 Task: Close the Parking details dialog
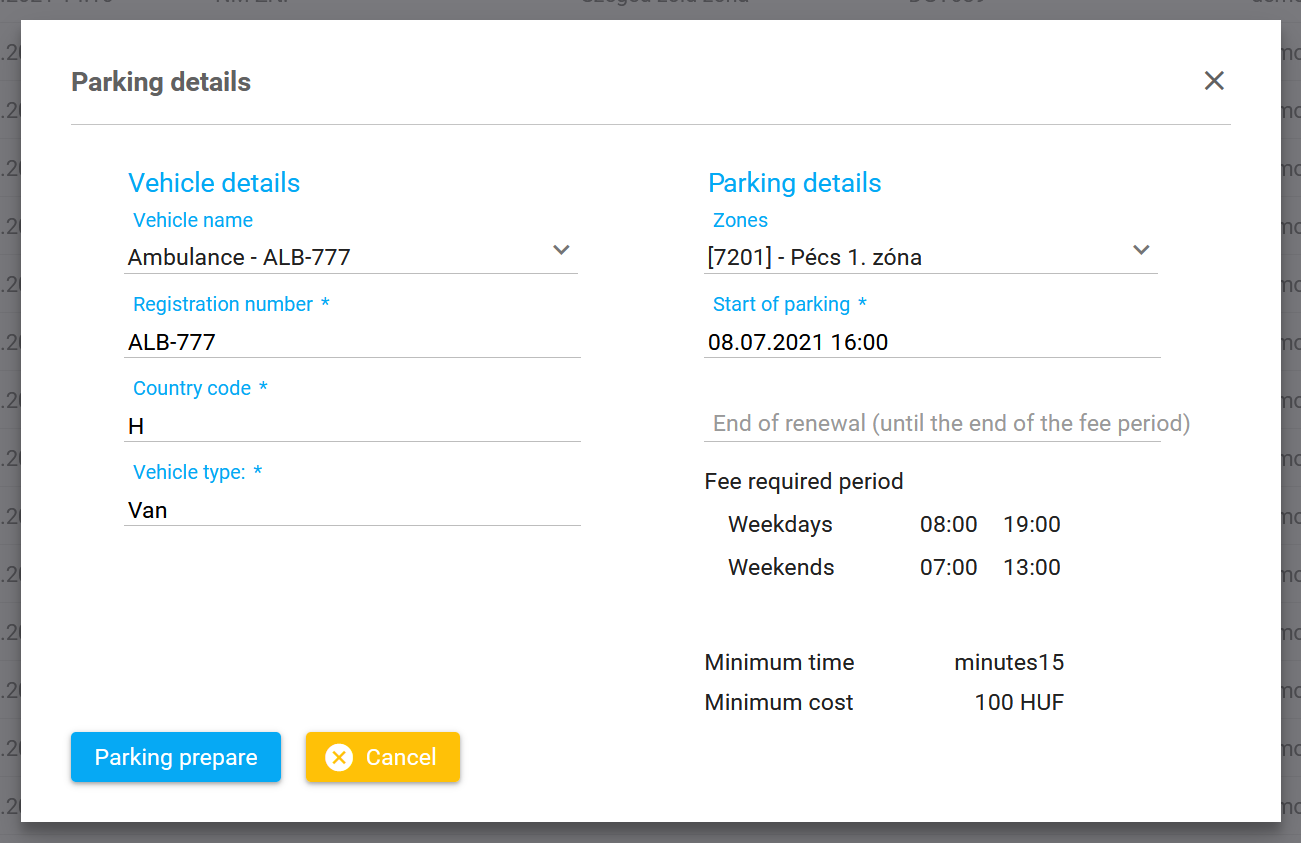[x=1214, y=81]
